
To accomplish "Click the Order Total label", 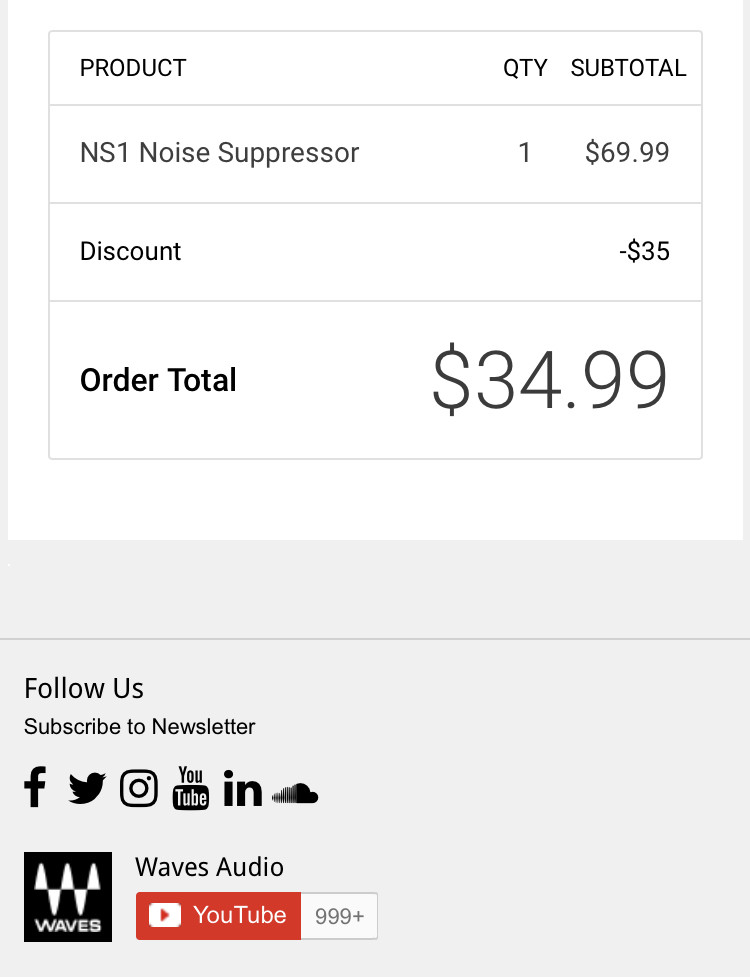I will pyautogui.click(x=158, y=380).
